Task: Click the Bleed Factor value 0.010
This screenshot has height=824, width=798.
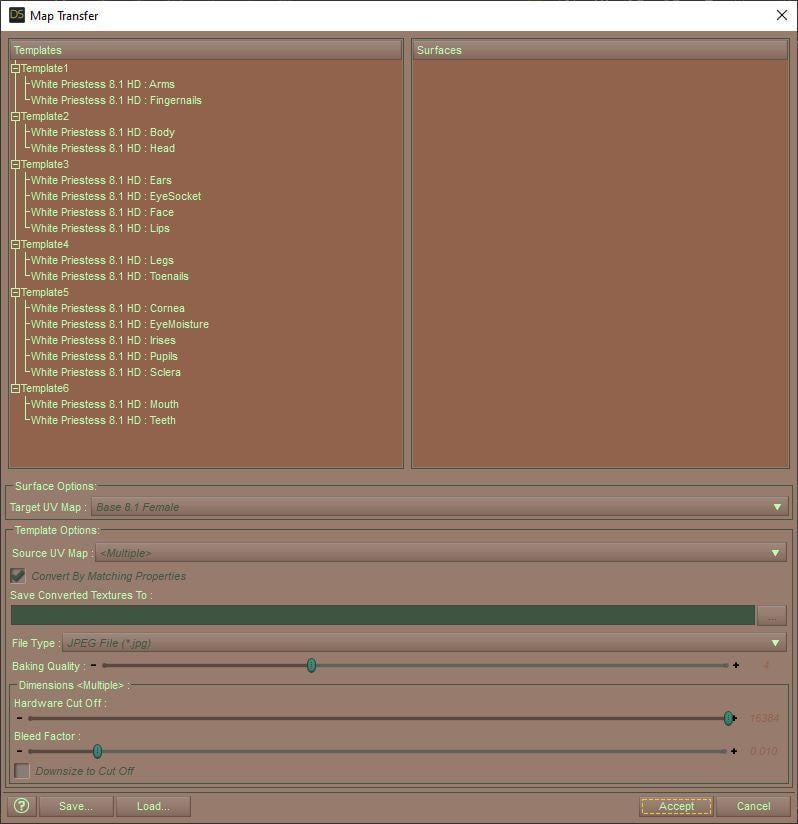Action: point(764,751)
